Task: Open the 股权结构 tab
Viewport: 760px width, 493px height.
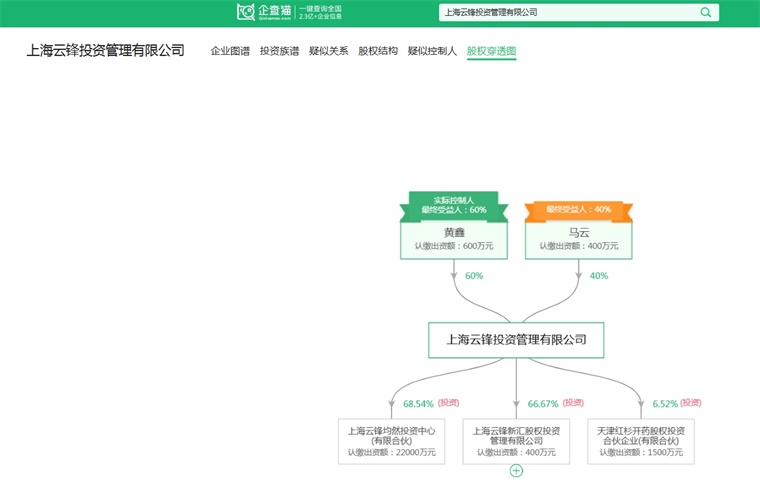Action: (x=378, y=51)
